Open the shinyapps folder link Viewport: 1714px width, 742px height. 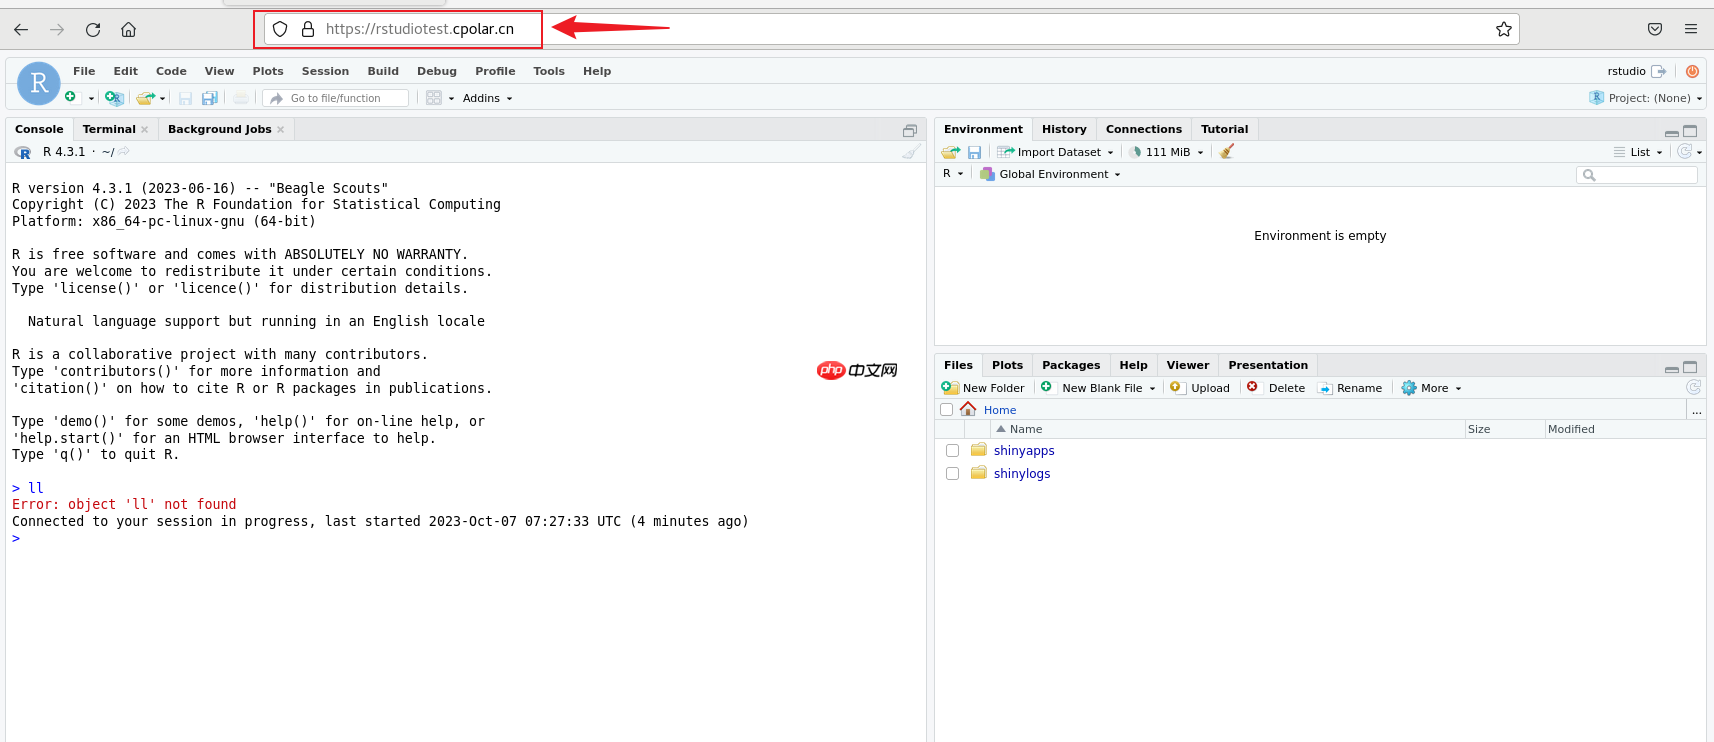pyautogui.click(x=1023, y=451)
